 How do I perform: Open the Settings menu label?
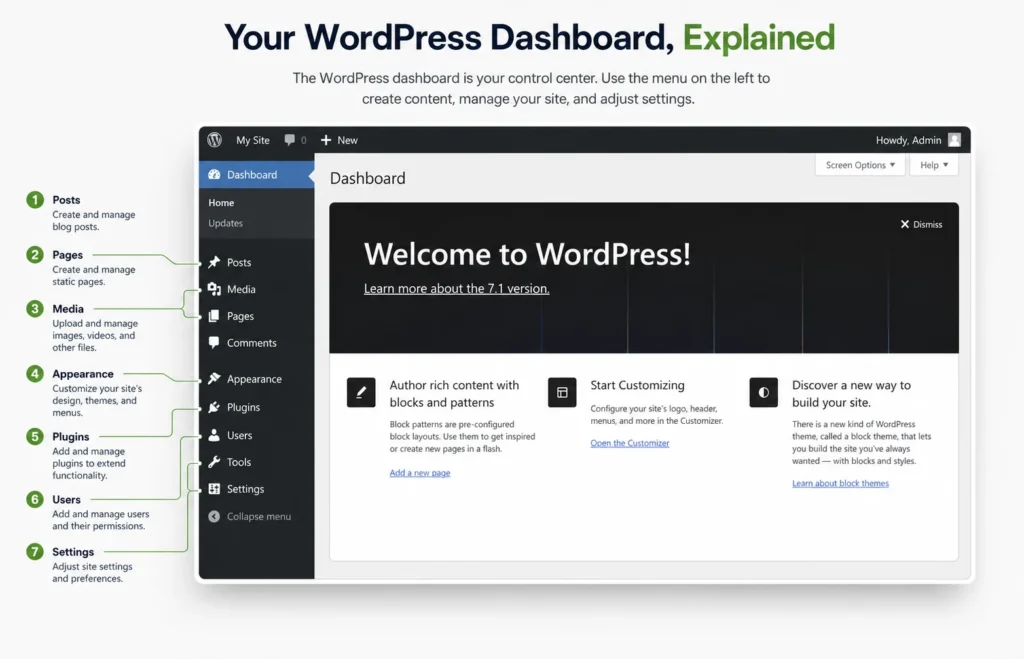[246, 489]
